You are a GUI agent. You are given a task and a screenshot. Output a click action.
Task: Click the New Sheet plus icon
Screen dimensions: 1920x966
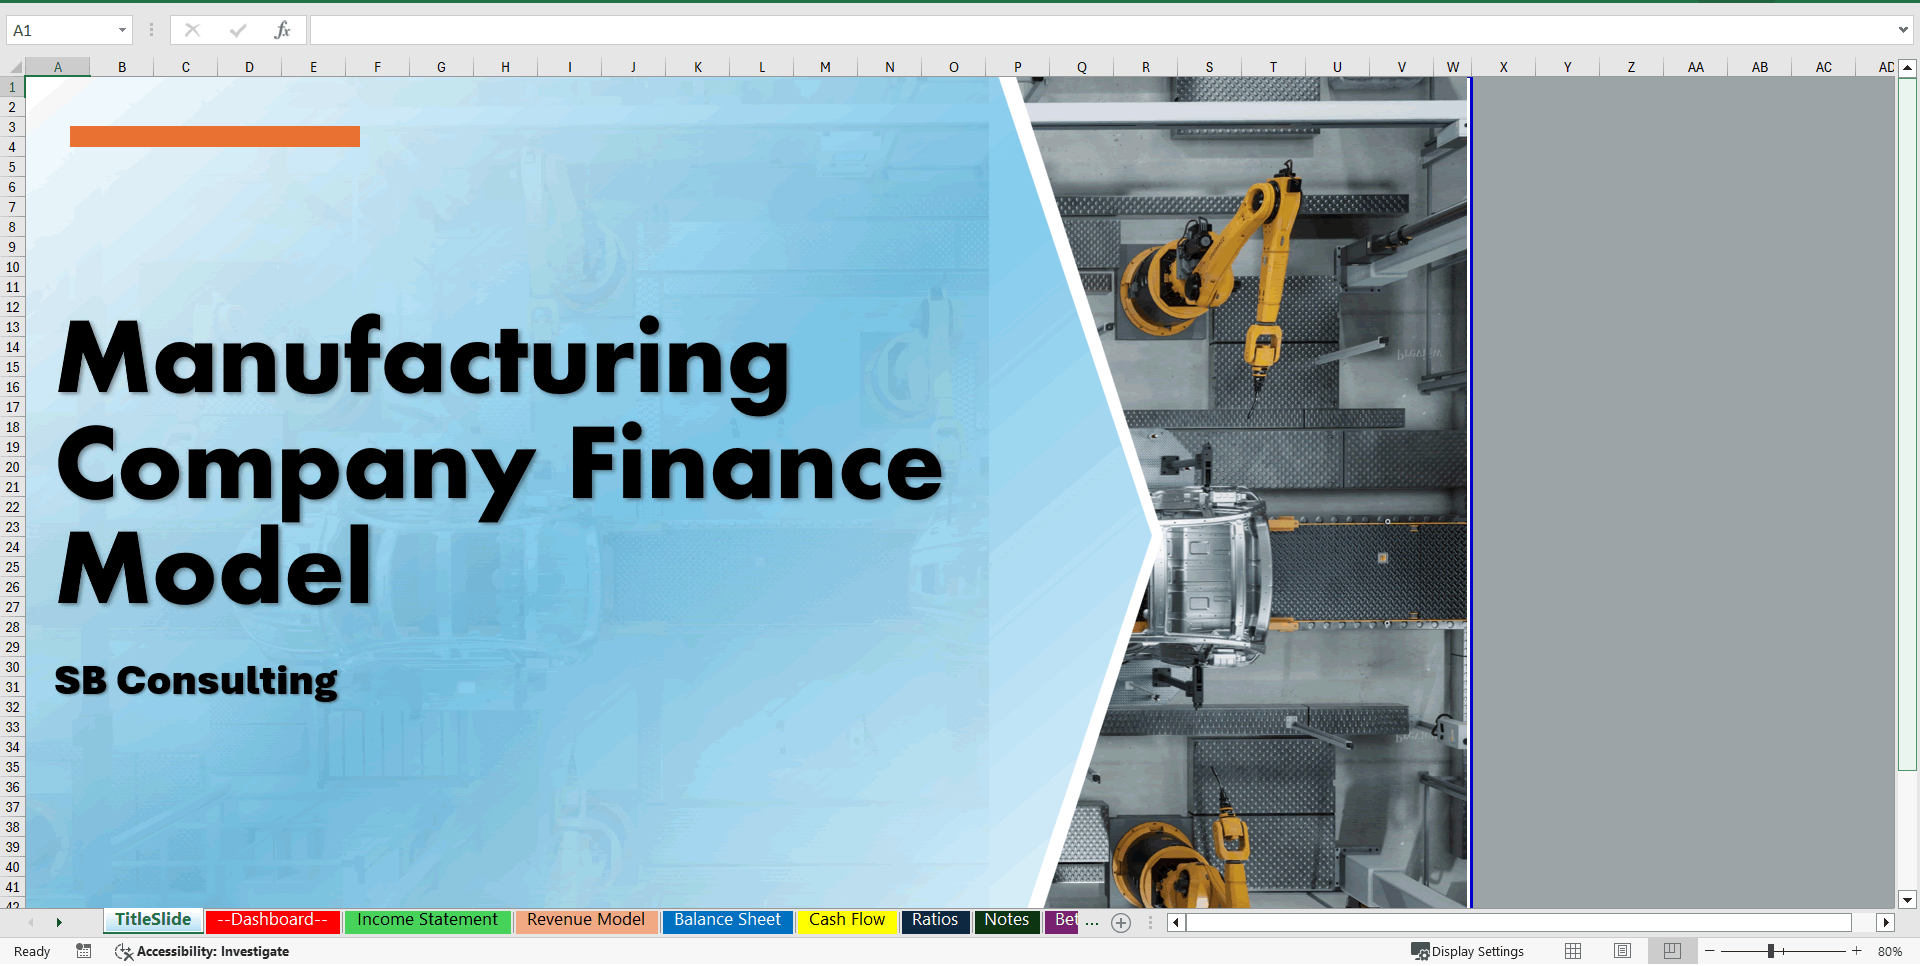(1120, 923)
